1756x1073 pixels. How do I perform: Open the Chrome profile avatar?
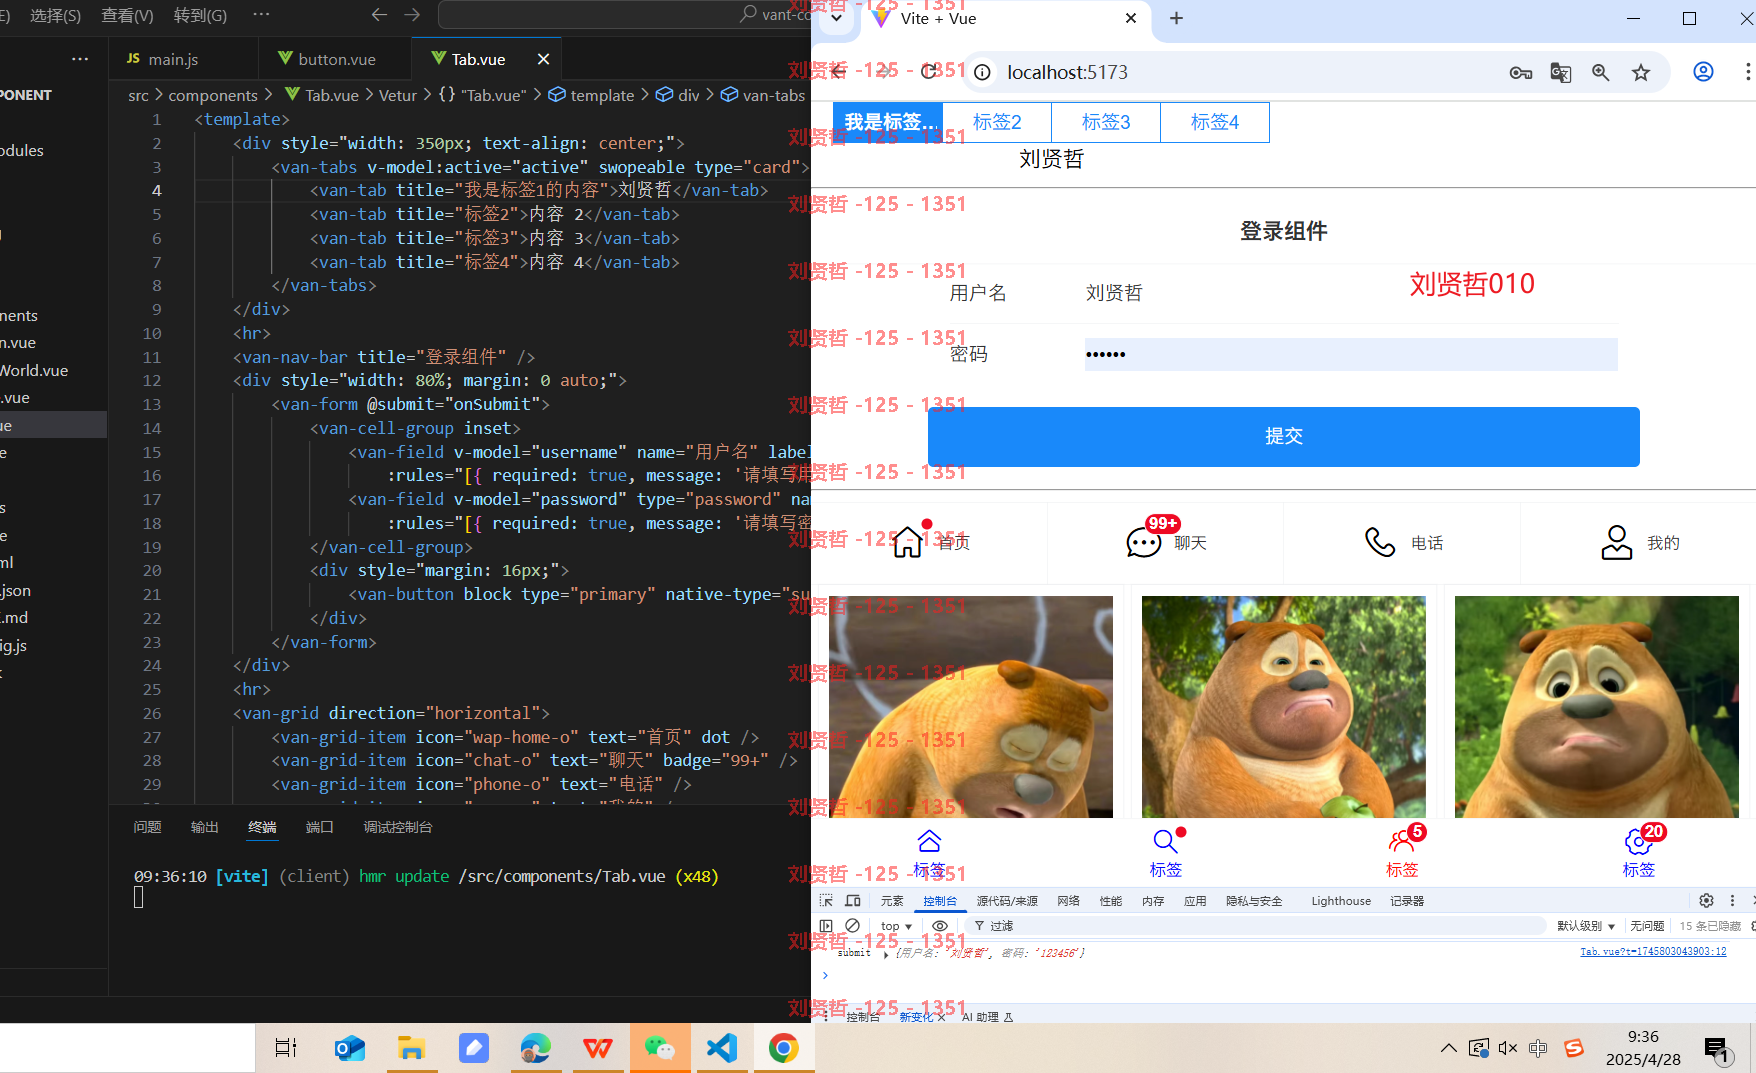(1703, 72)
